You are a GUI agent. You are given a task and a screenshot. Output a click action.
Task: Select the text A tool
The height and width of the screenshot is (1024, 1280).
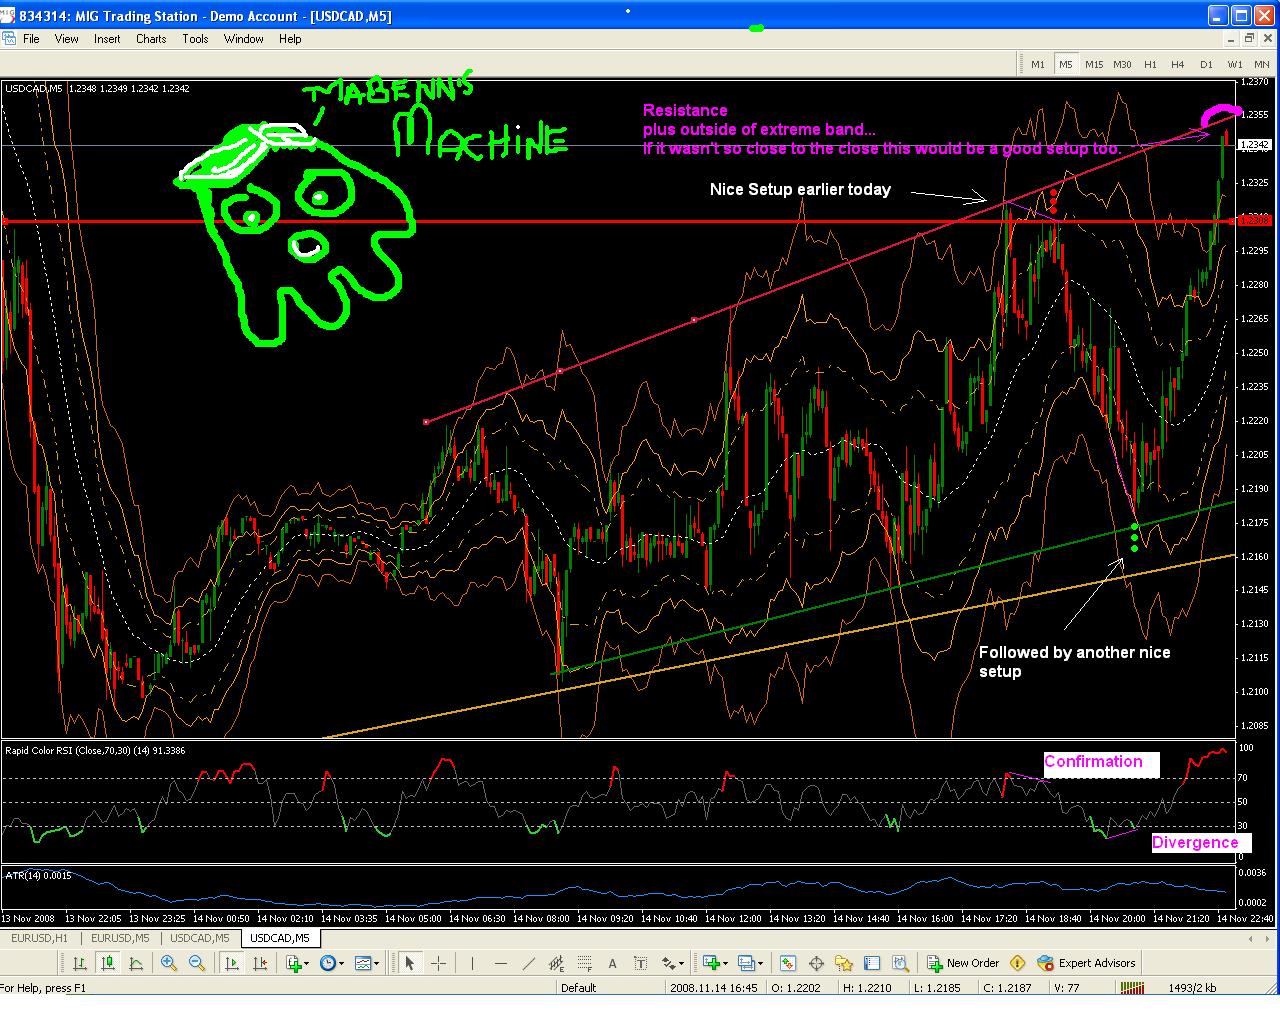pos(613,963)
